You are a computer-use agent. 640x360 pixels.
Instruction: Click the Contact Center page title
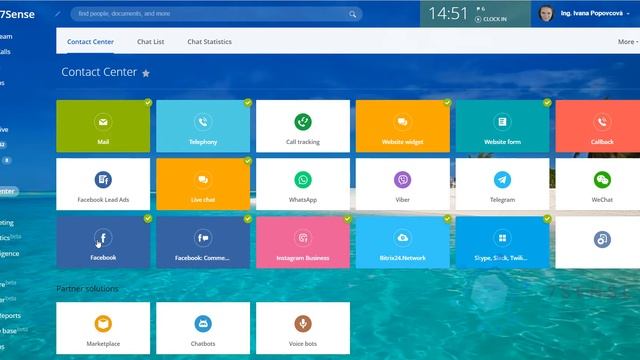click(99, 72)
